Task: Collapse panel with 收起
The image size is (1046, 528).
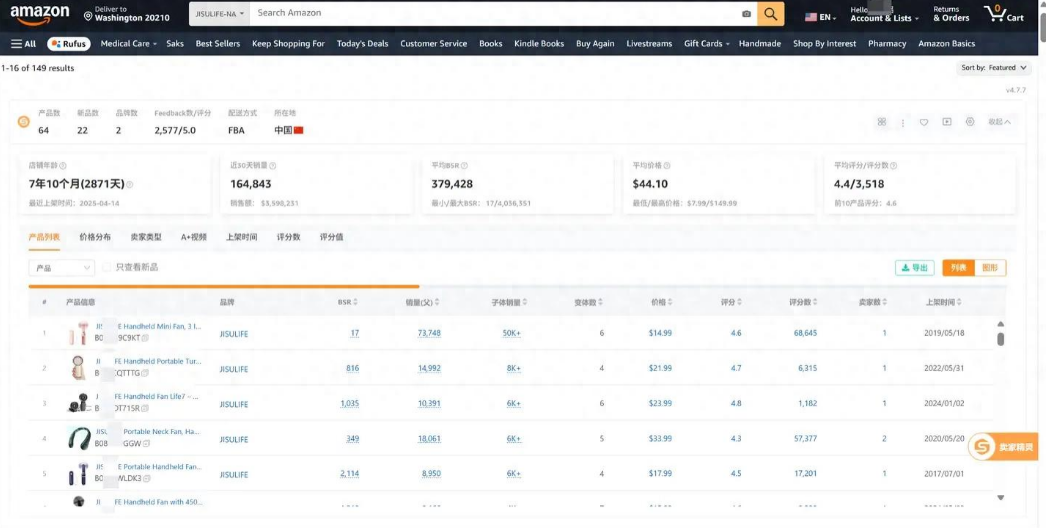Action: click(x=999, y=122)
